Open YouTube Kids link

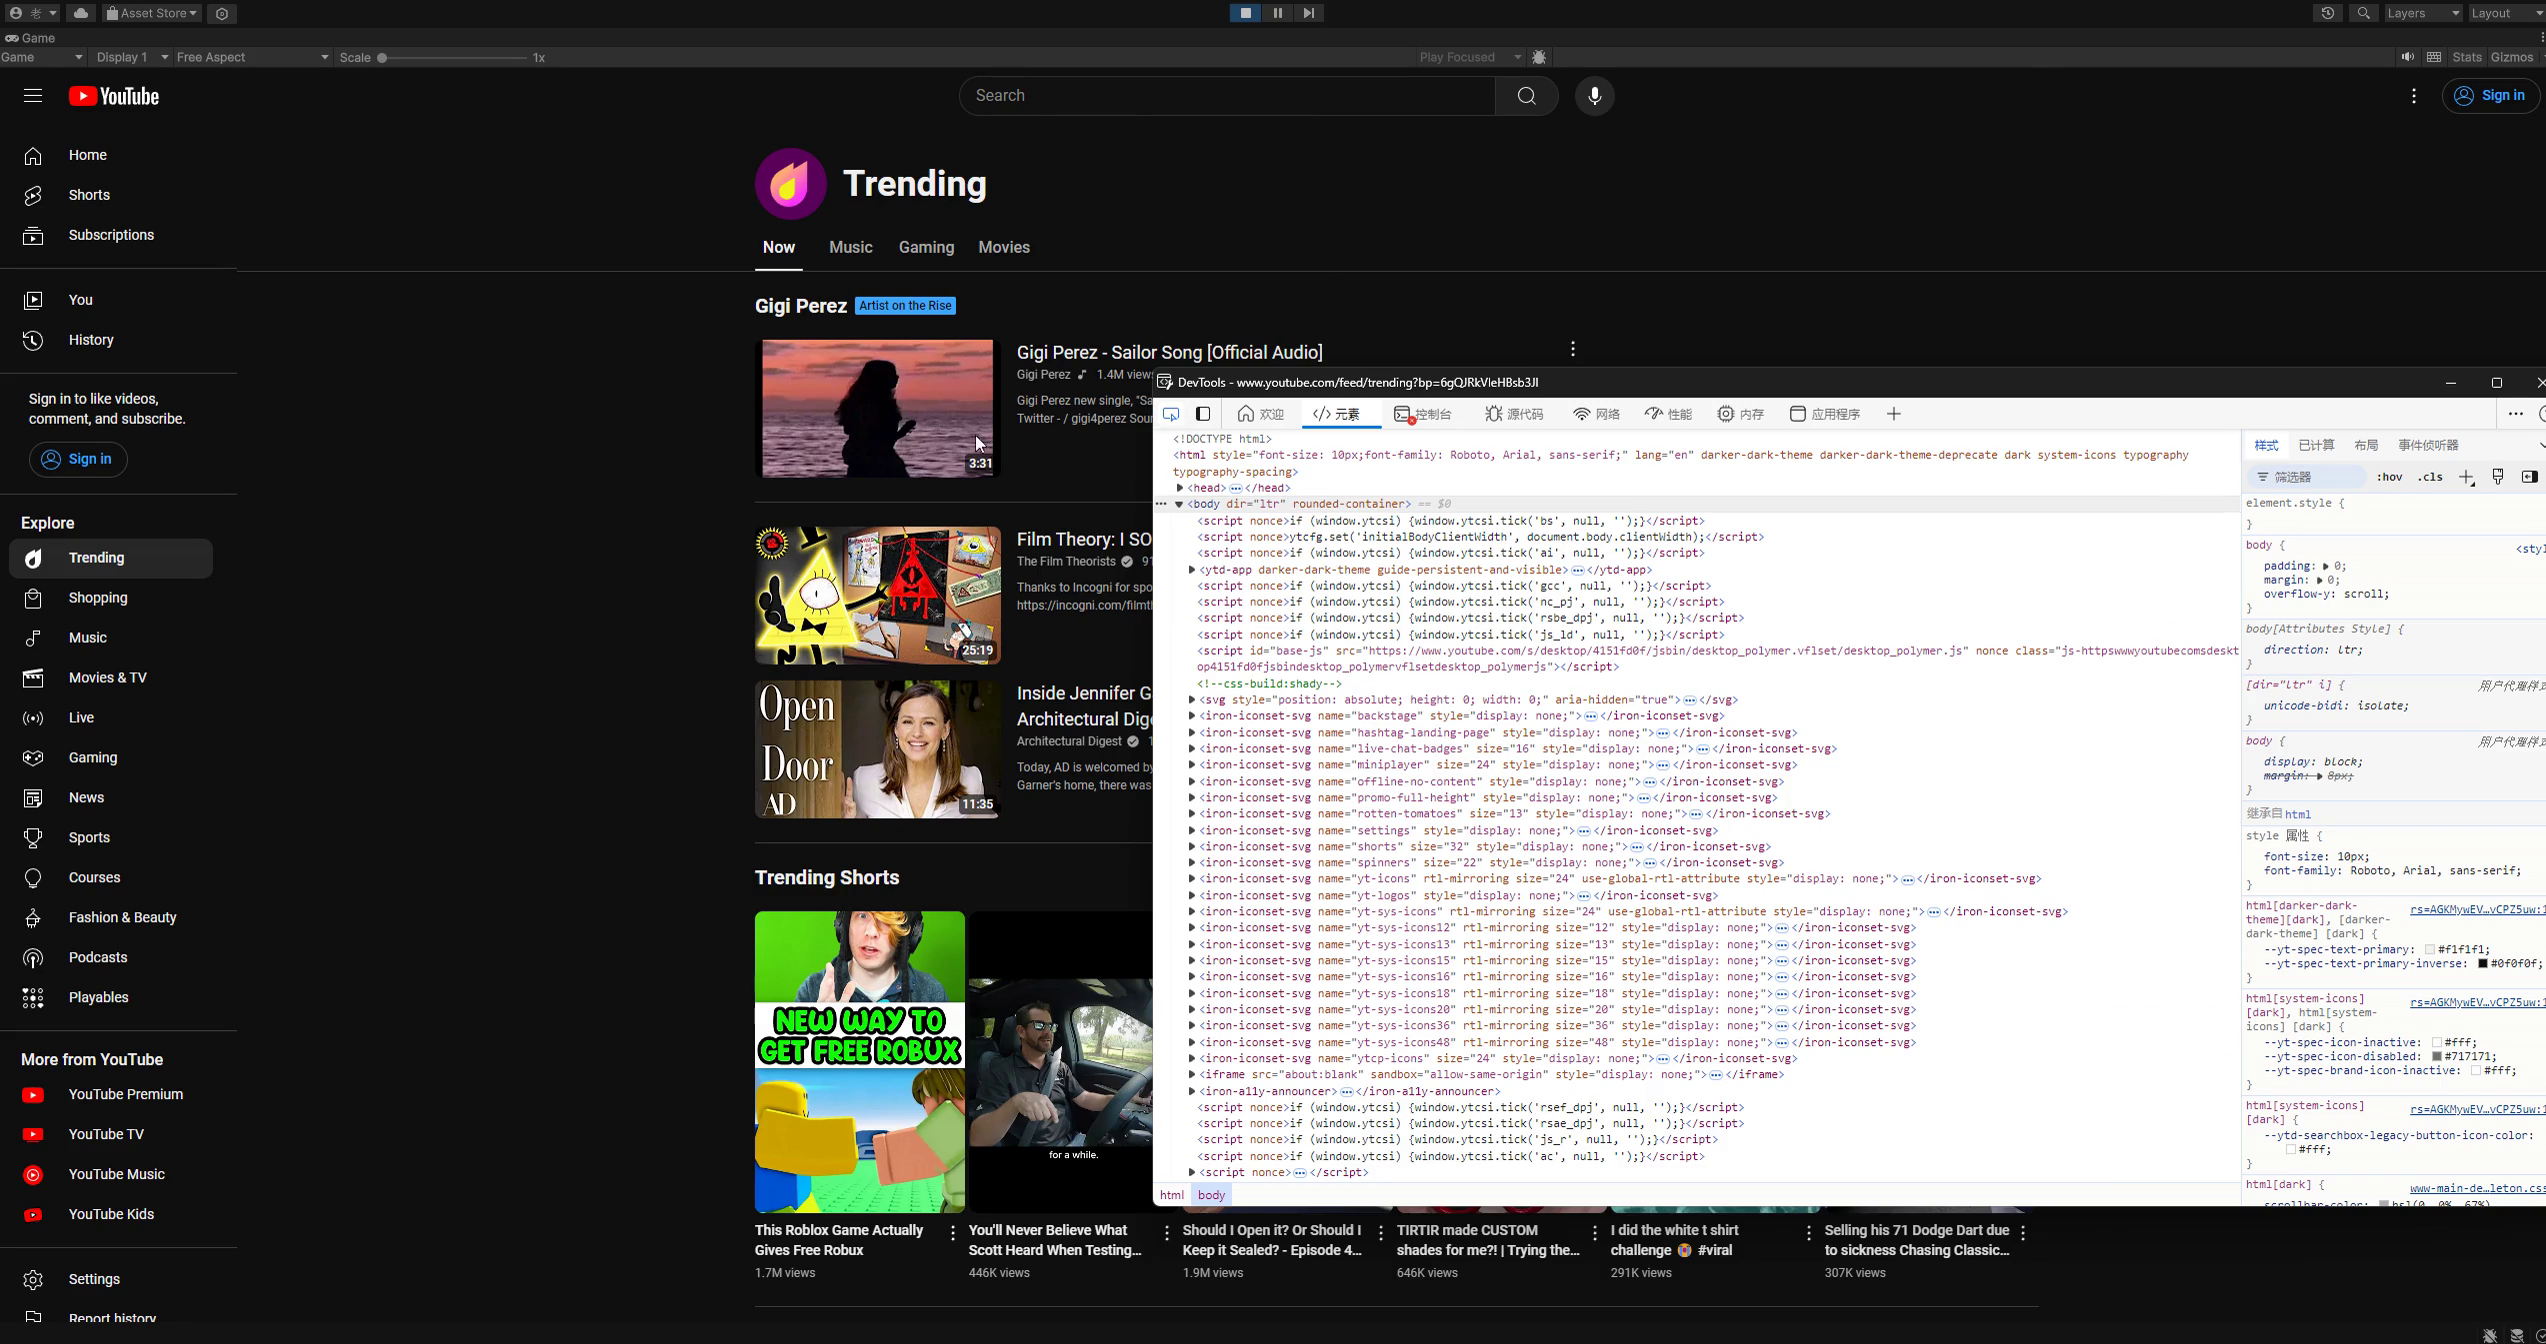[110, 1215]
